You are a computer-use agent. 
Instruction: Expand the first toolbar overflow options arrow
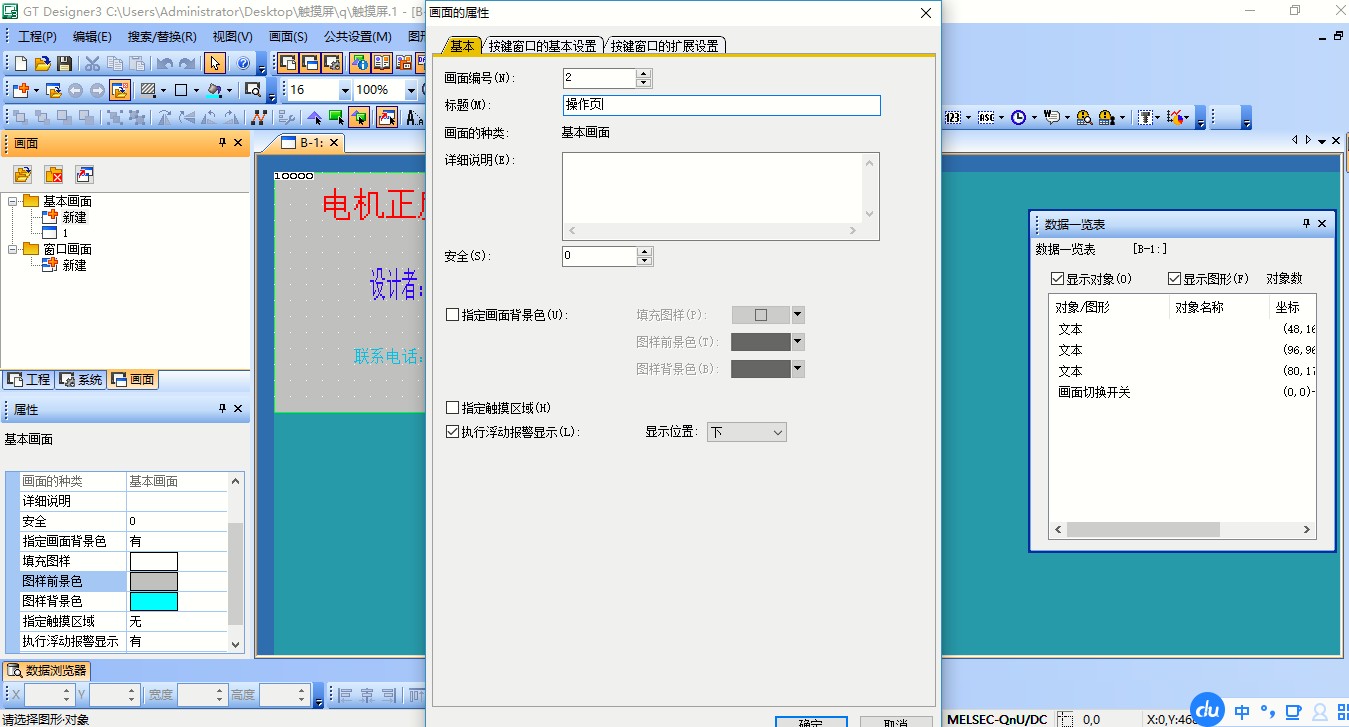262,65
